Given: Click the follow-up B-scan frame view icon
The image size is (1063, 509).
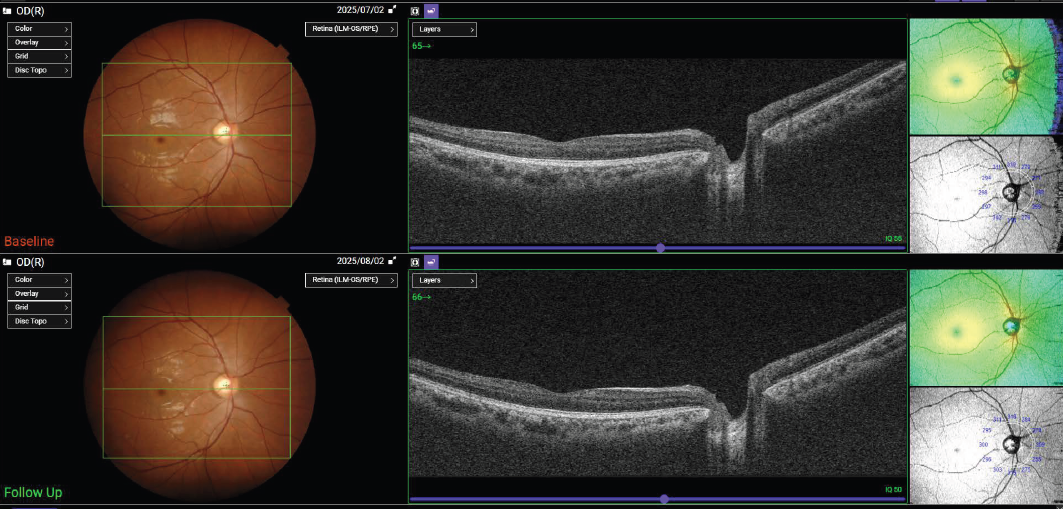Looking at the screenshot, I should point(415,261).
